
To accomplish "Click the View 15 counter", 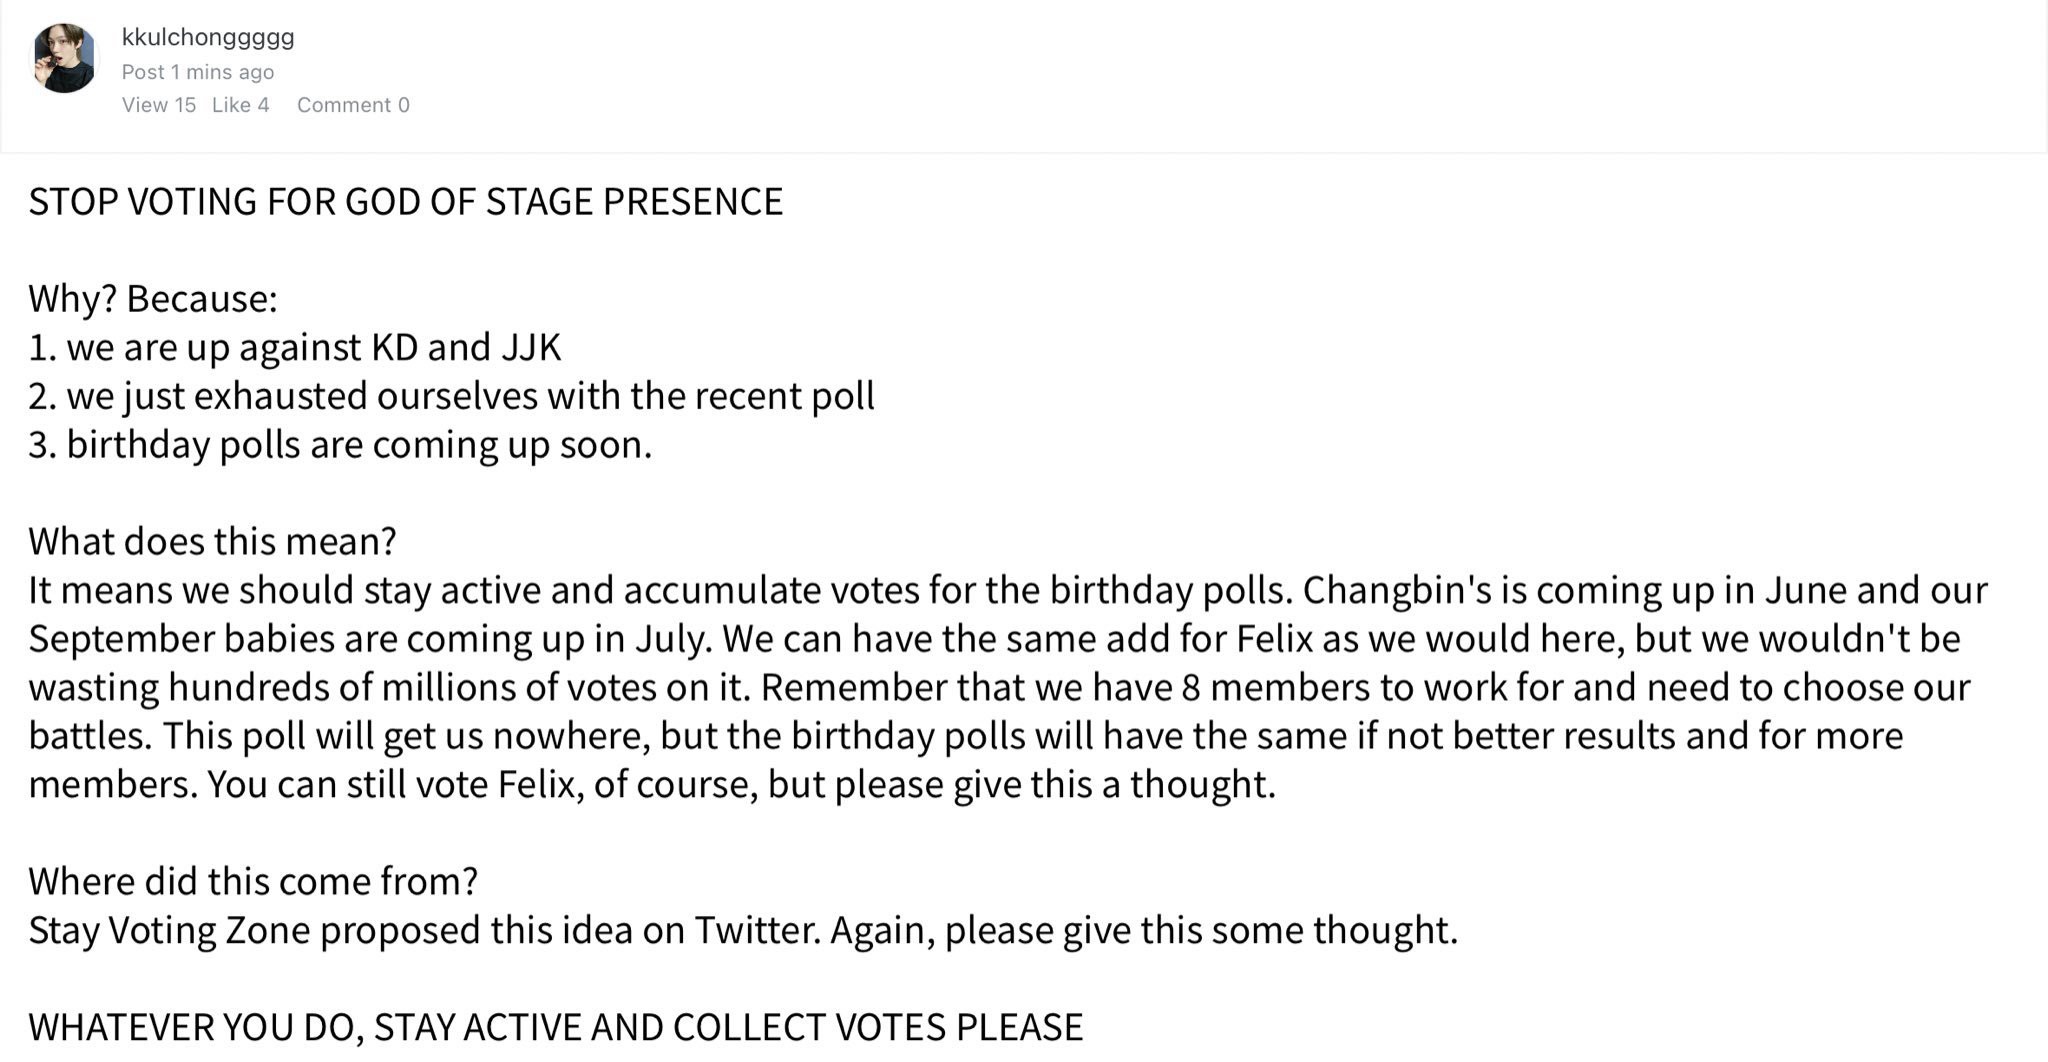I will click(x=159, y=105).
